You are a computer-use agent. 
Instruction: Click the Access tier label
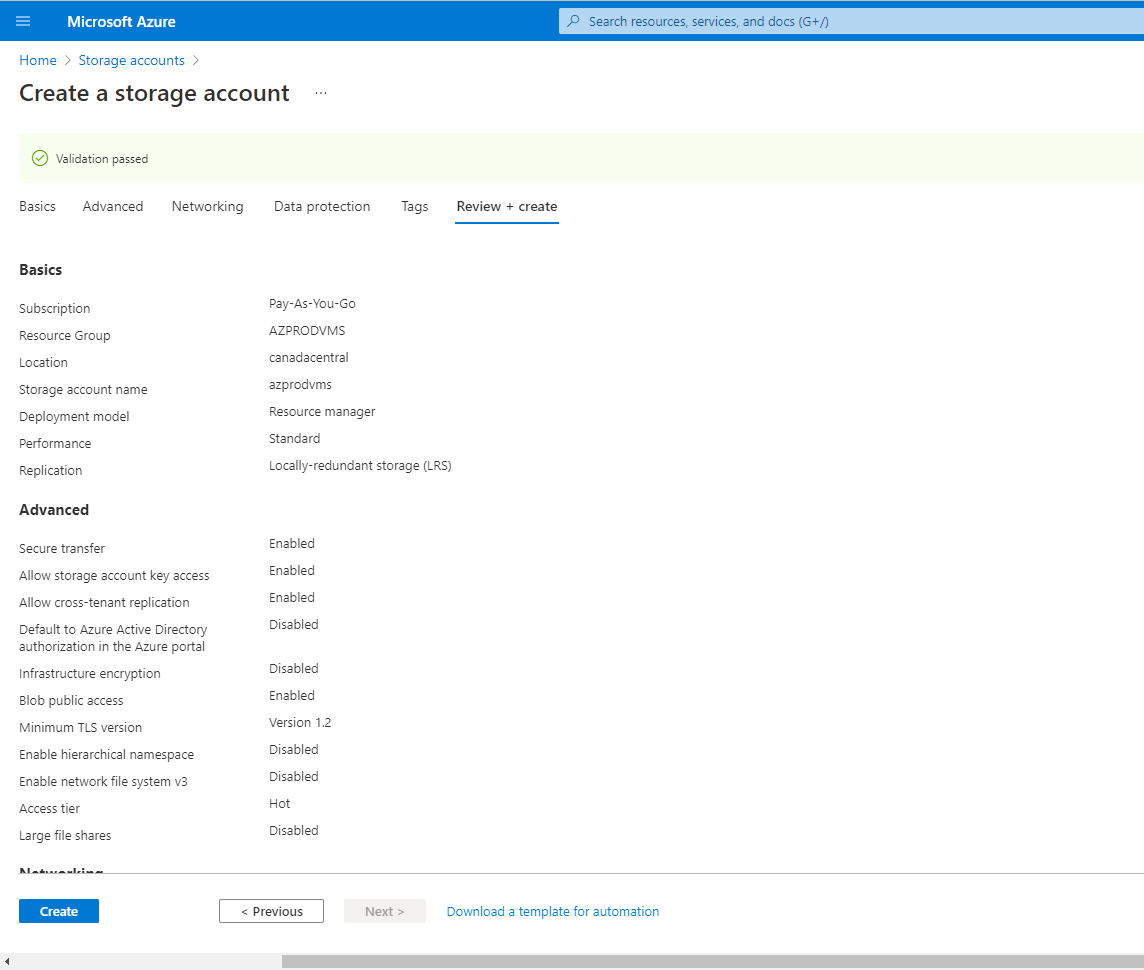(50, 808)
